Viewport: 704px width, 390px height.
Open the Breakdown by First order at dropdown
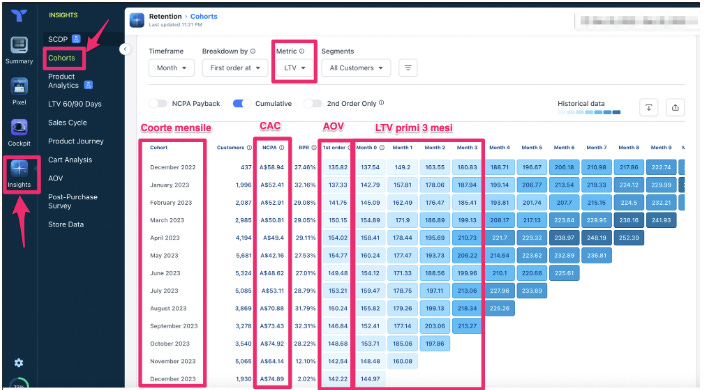coord(235,68)
